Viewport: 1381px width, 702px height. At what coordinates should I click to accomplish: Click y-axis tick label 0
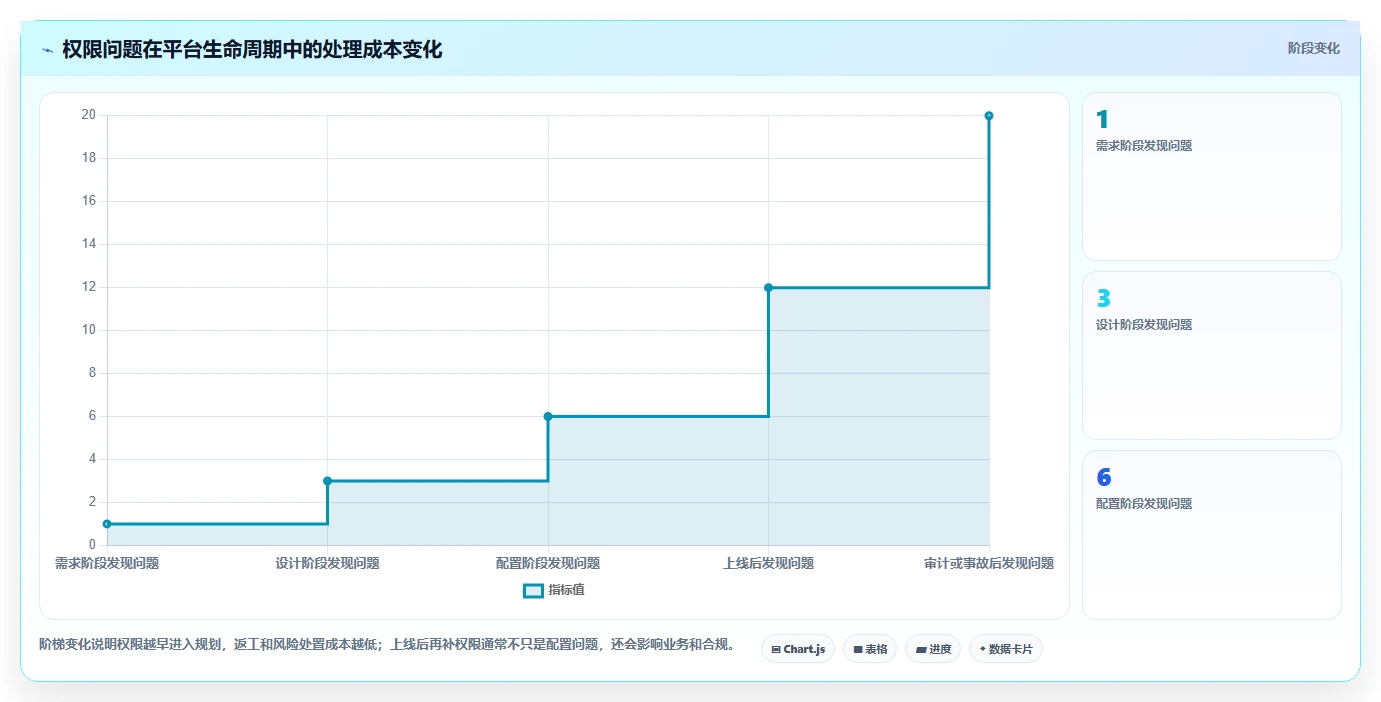pyautogui.click(x=91, y=545)
